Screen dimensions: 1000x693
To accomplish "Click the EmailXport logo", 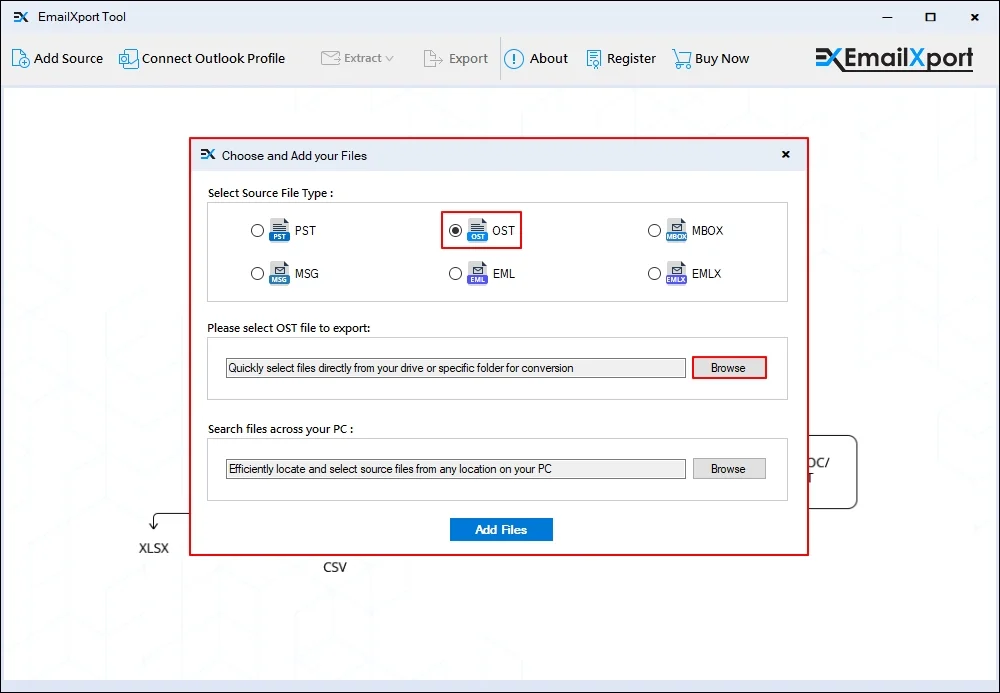I will [x=893, y=58].
